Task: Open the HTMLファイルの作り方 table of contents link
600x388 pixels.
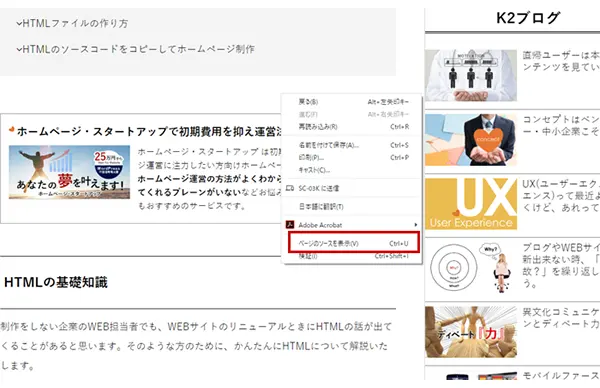Action: click(x=75, y=23)
